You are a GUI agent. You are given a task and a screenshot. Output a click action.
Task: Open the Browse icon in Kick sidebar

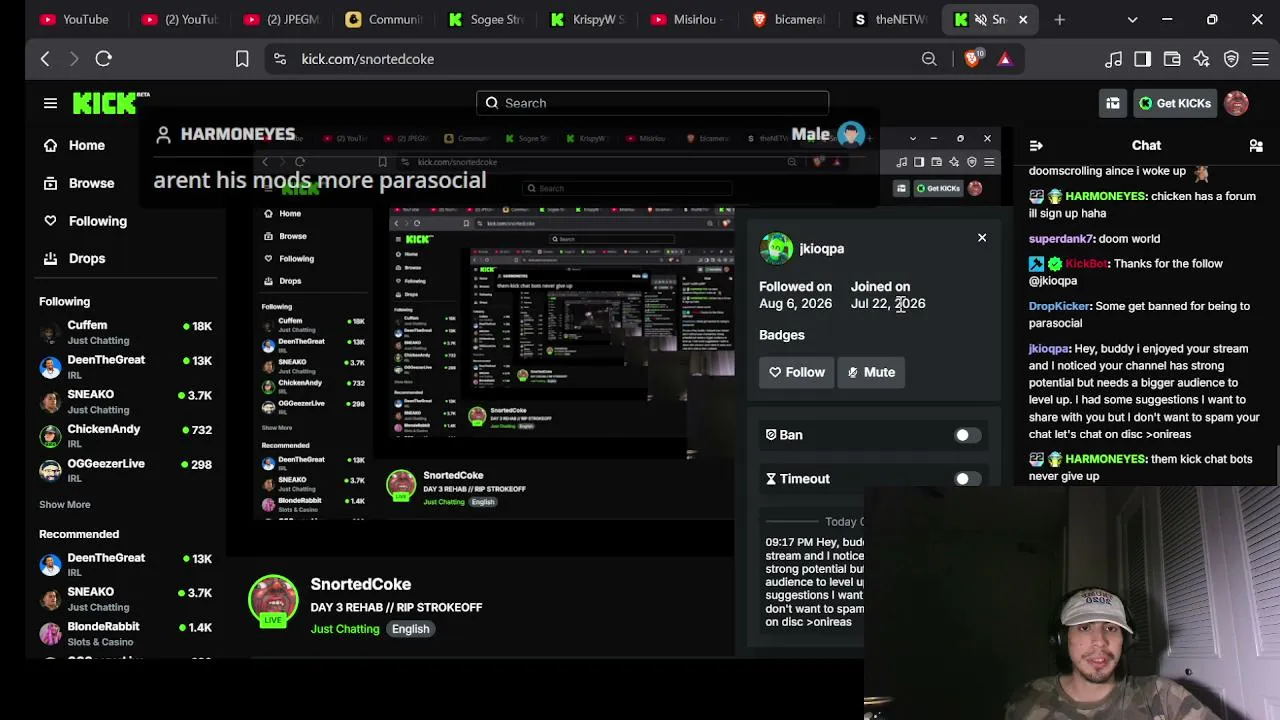(x=50, y=183)
